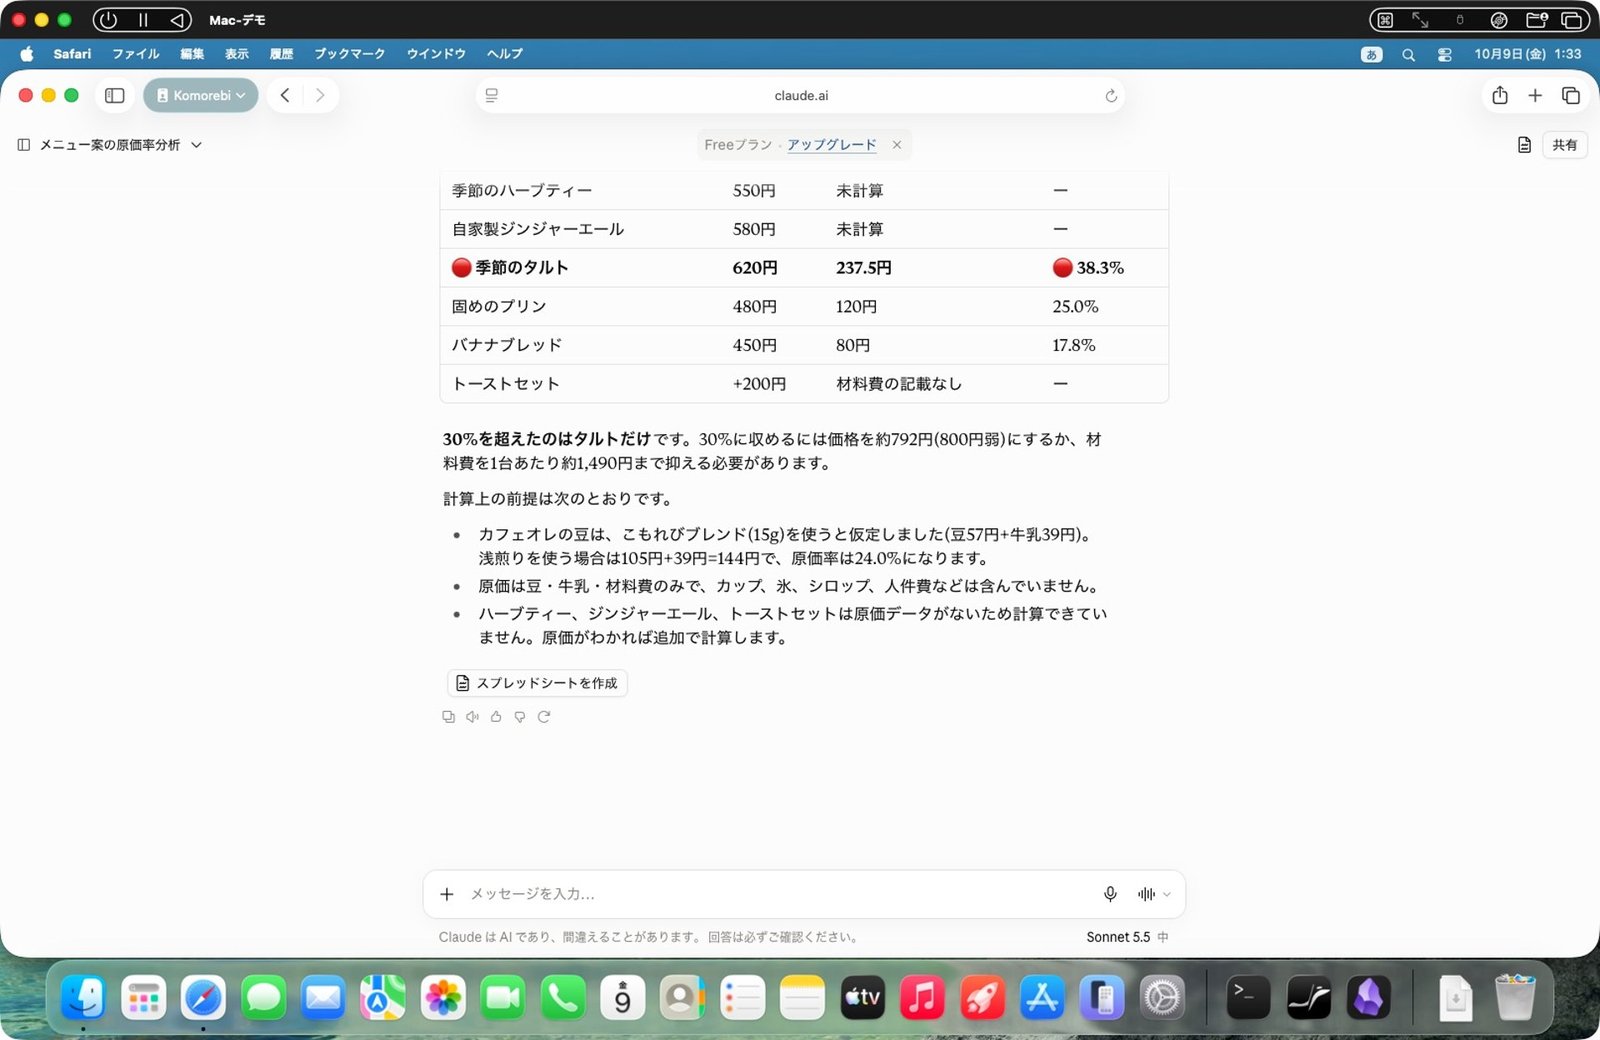
Task: Click the 共有 share button
Action: click(1565, 145)
